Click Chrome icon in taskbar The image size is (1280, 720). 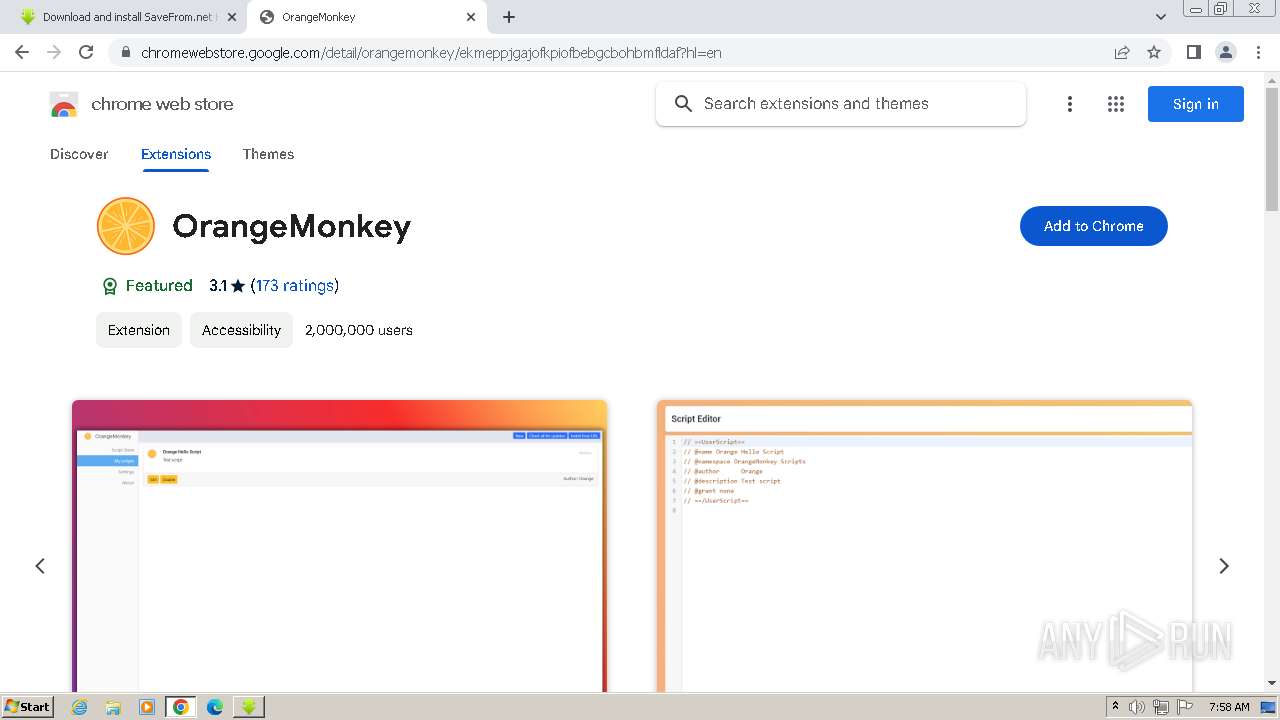click(x=181, y=707)
